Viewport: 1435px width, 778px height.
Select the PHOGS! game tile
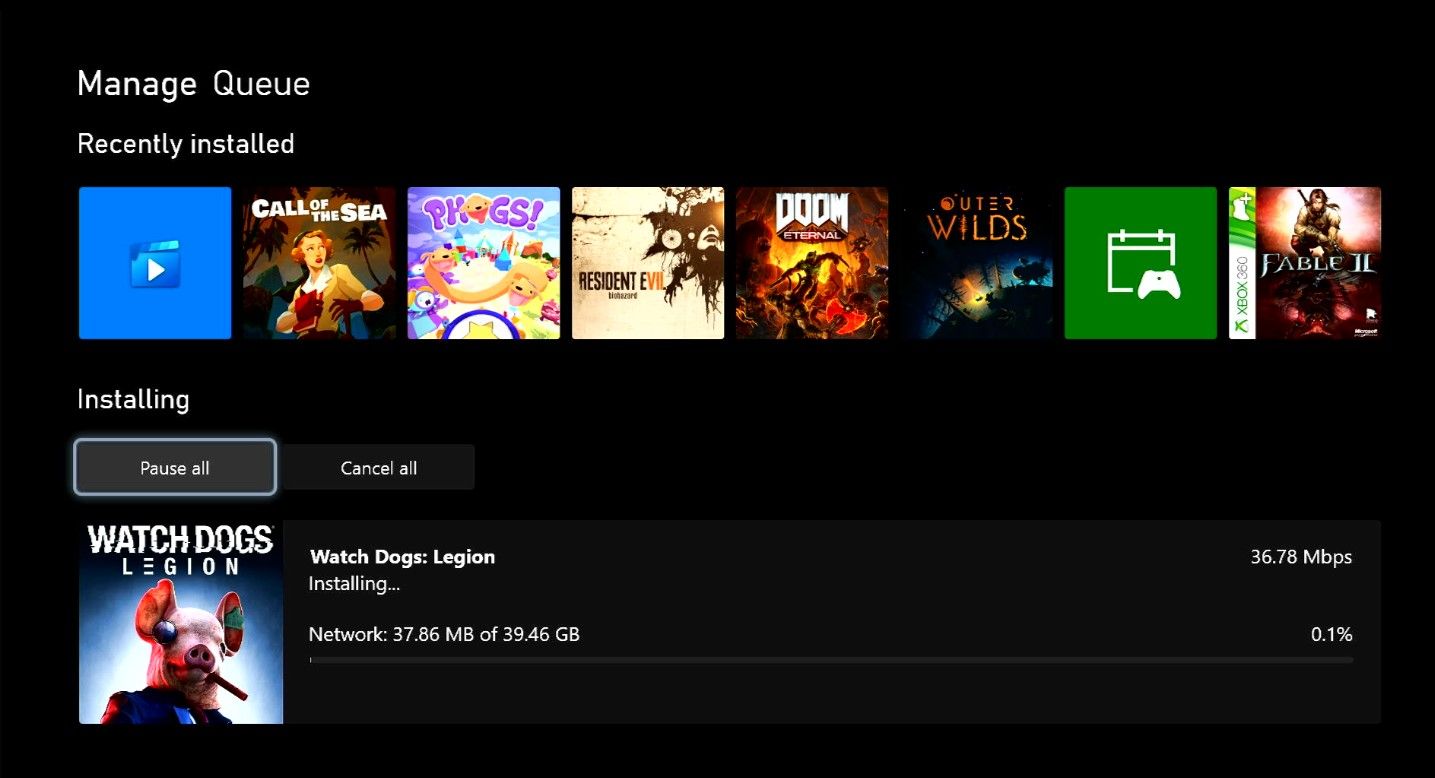click(x=484, y=263)
